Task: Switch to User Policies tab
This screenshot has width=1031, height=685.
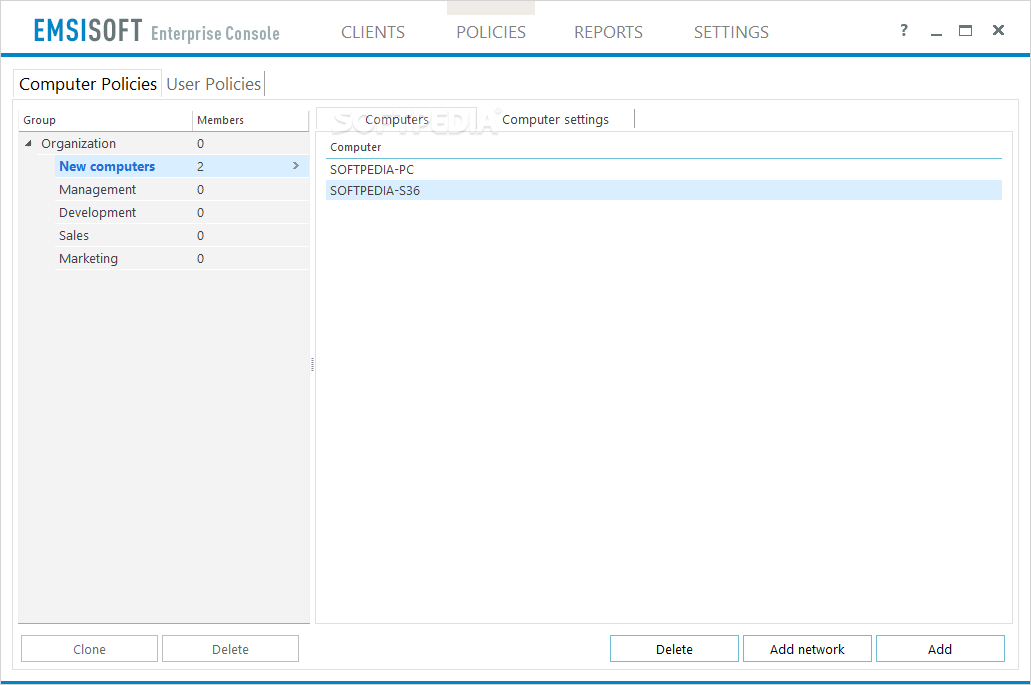Action: [214, 84]
